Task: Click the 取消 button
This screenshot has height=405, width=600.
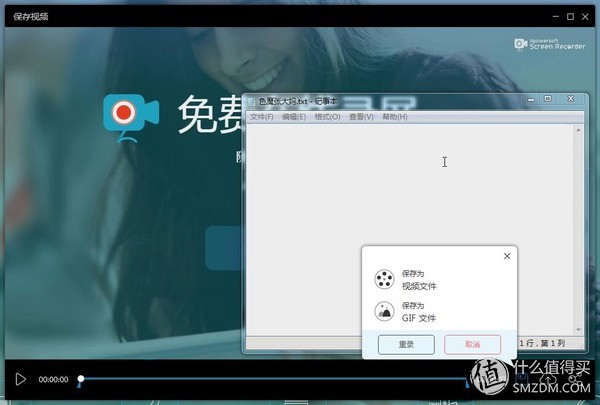Action: [473, 345]
